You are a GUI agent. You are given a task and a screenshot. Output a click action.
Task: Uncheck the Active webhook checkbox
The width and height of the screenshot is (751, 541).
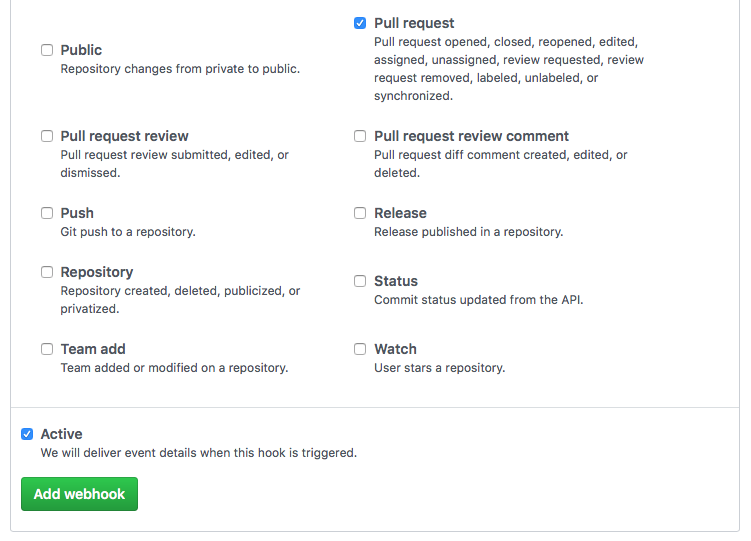tap(27, 434)
